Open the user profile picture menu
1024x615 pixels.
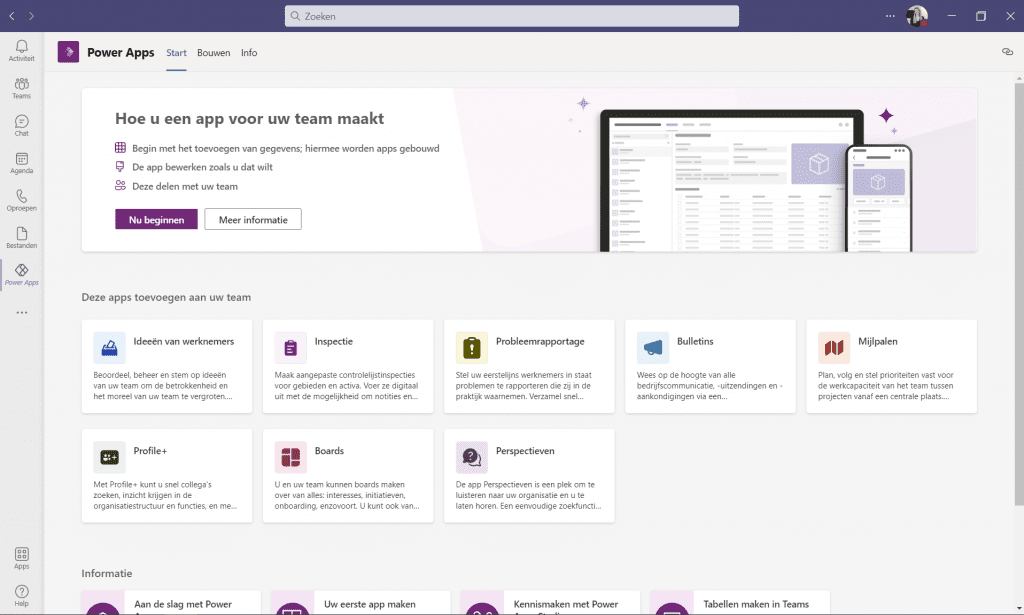point(916,16)
